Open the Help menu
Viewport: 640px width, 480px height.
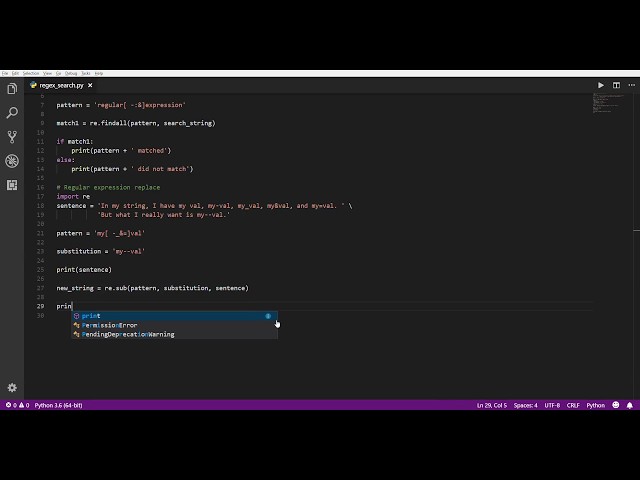click(x=99, y=73)
